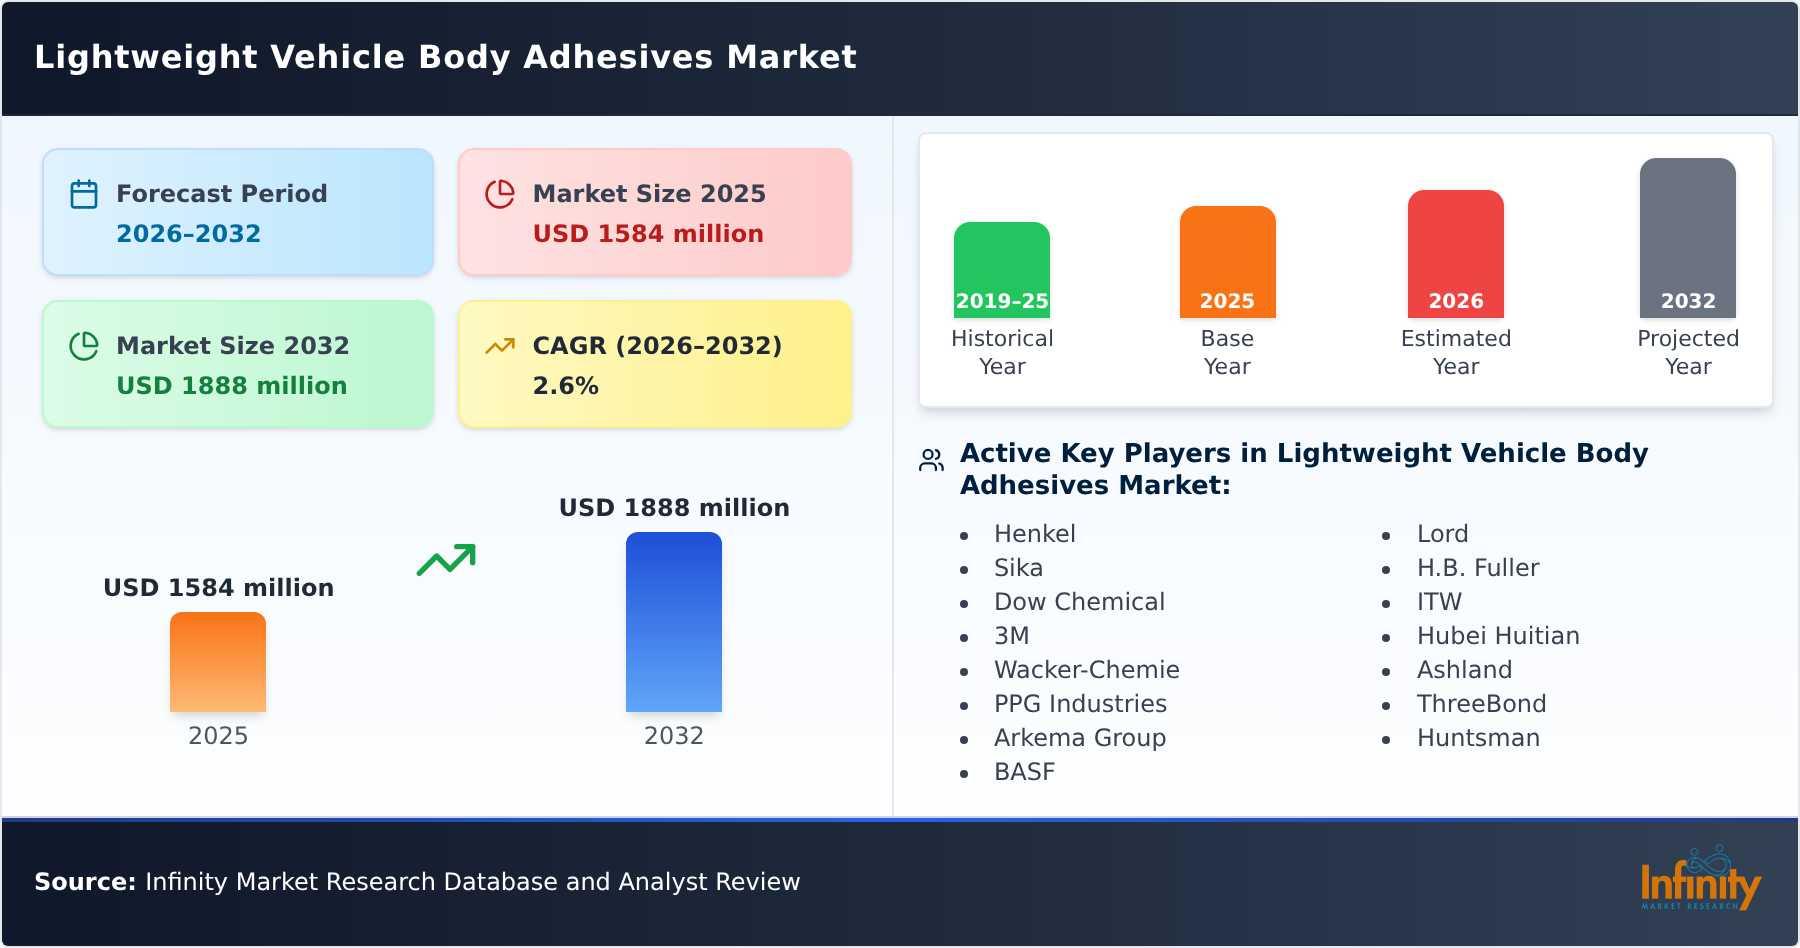Click the Projected Year label

(x=1688, y=352)
